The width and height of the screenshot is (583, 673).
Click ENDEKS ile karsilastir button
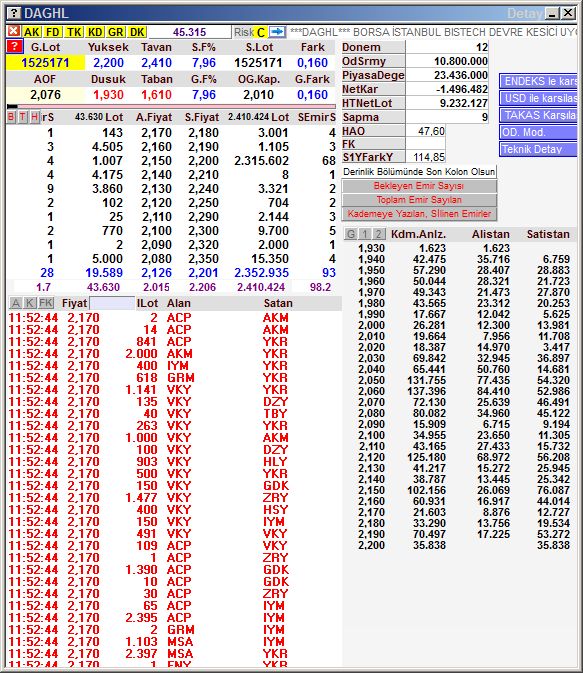pyautogui.click(x=537, y=81)
